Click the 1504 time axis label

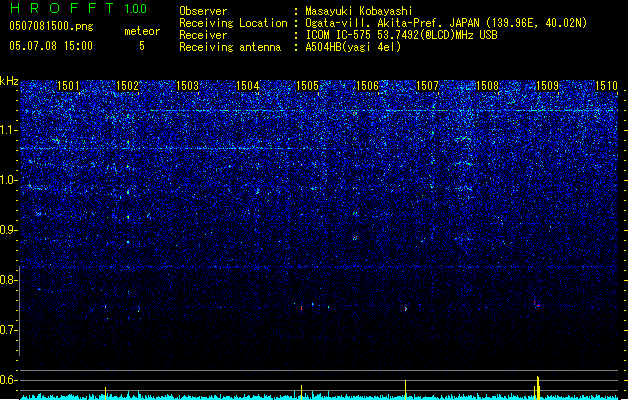pos(248,86)
